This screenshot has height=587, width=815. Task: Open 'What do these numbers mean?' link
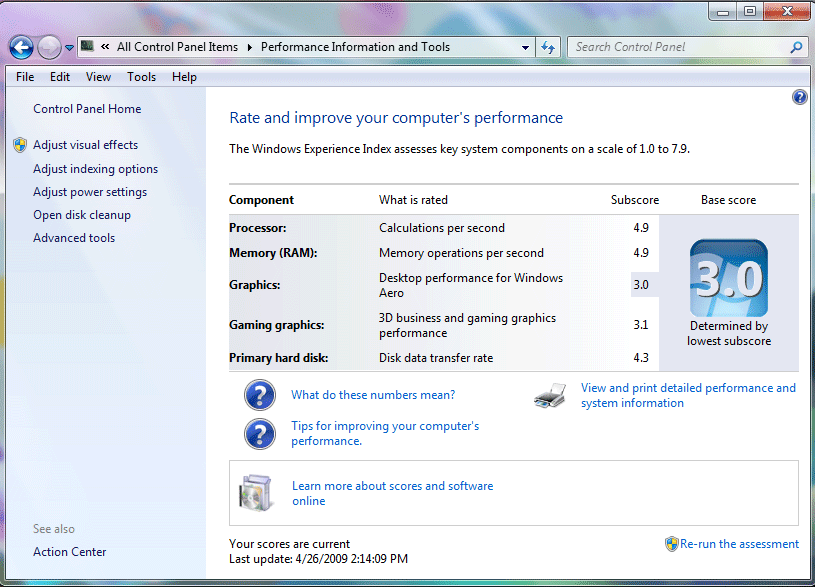373,395
